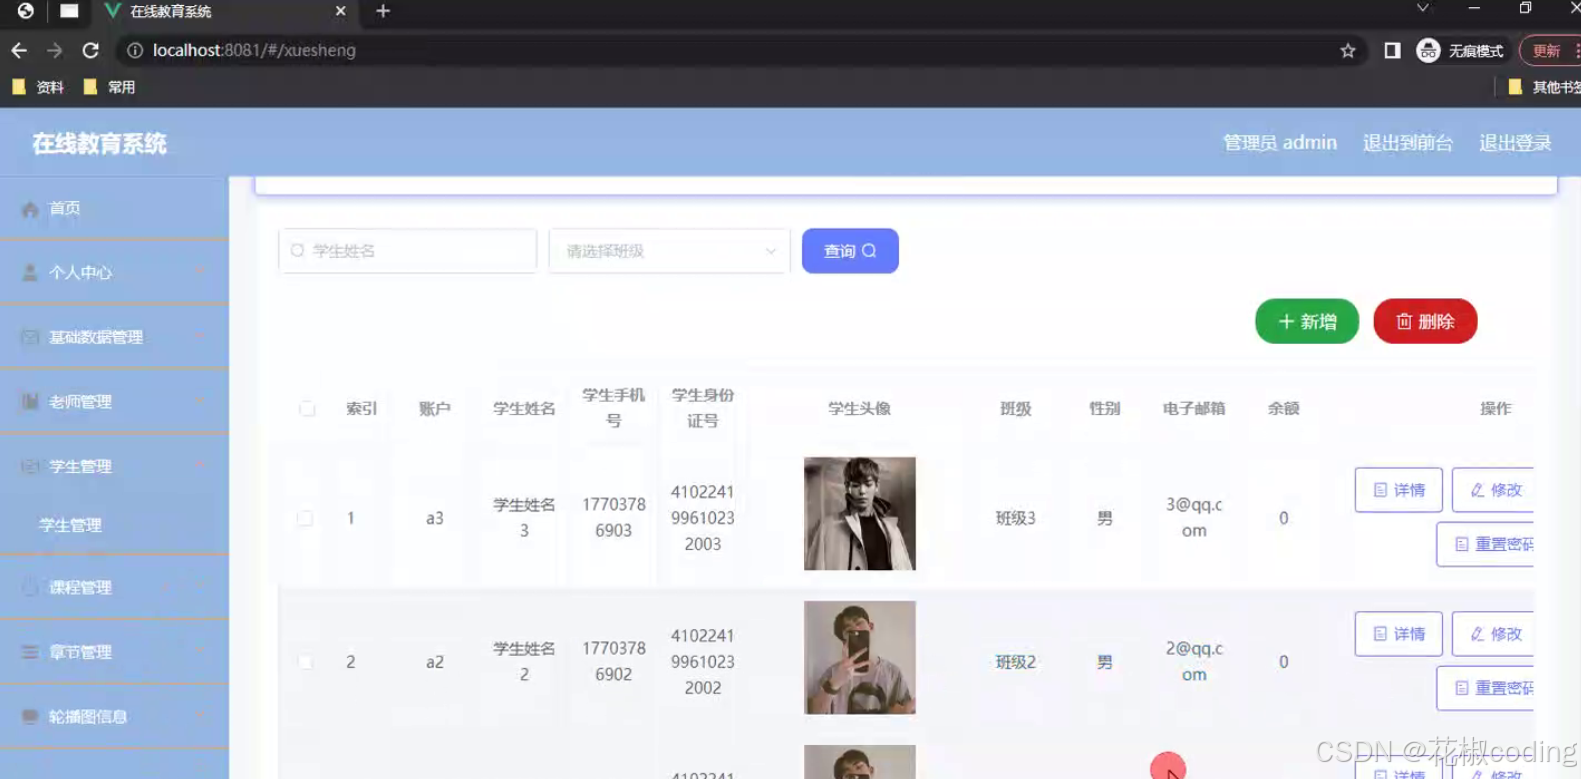Click the red 删除 delete button
Viewport: 1581px width, 779px height.
(1425, 321)
